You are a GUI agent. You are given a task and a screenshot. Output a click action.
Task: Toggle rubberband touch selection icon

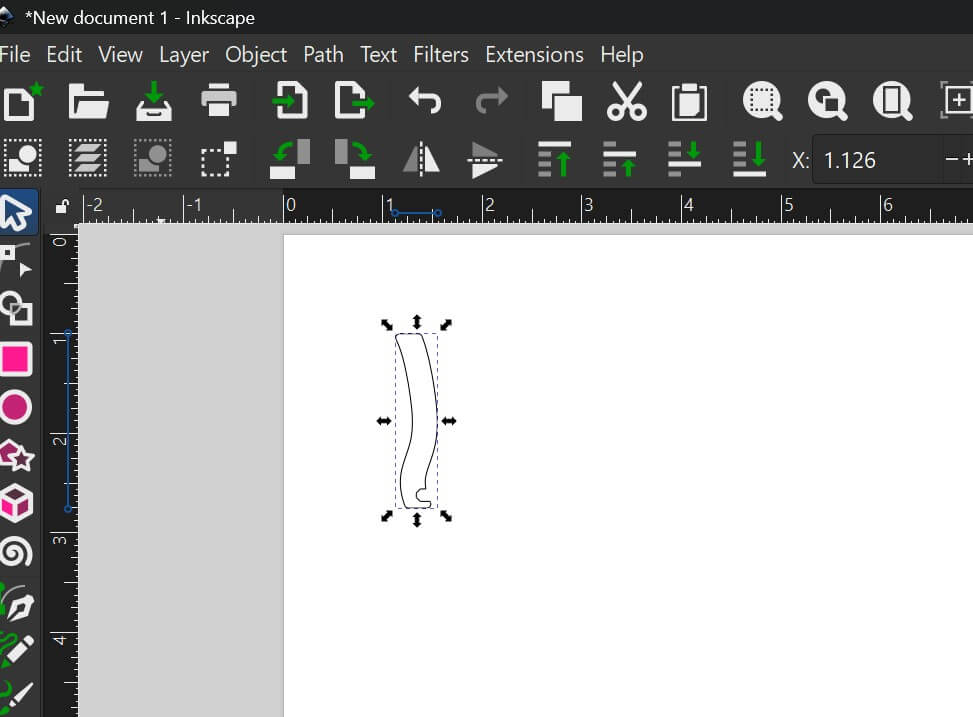[218, 159]
